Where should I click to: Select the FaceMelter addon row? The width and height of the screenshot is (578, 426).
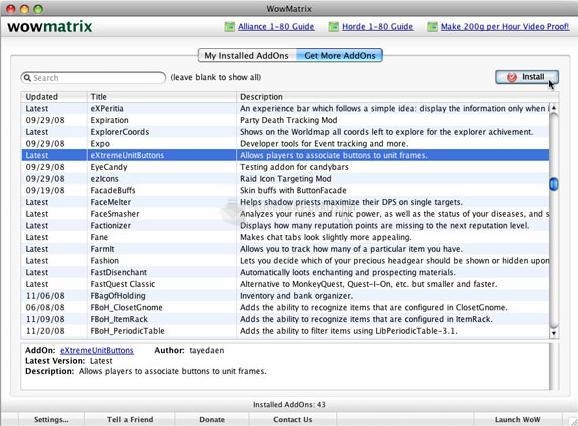pos(285,202)
